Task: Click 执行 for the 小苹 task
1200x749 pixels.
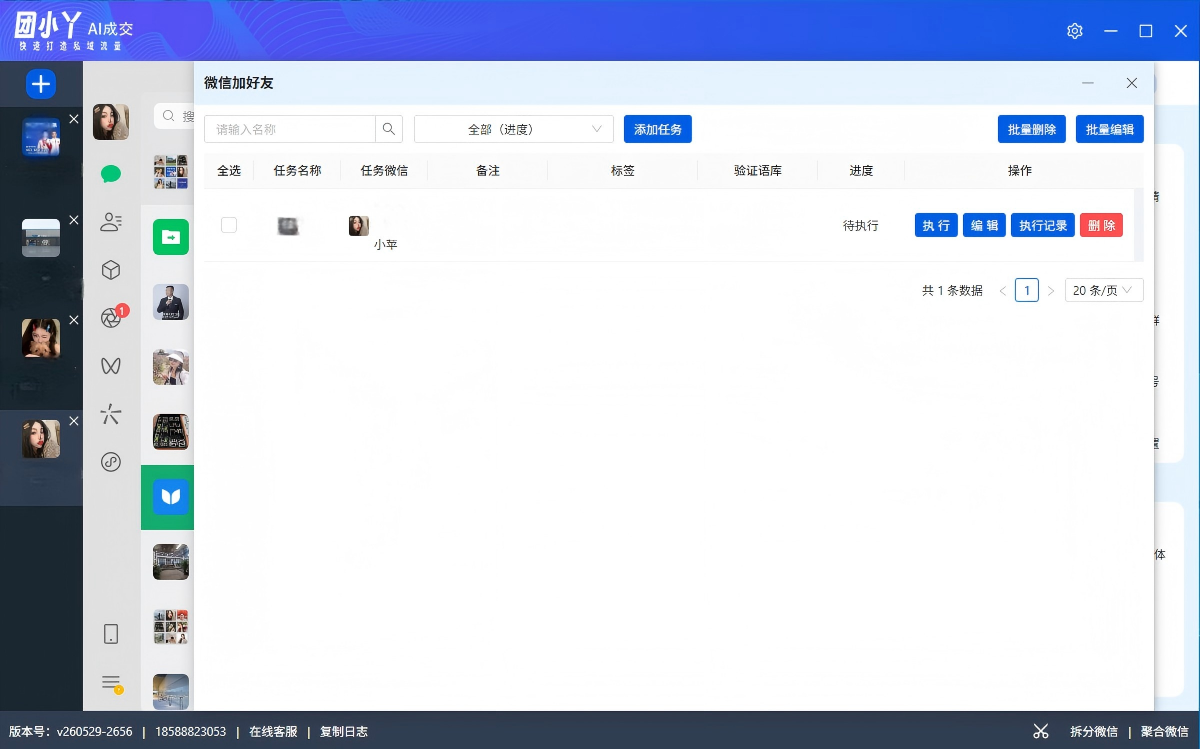Action: coord(936,225)
